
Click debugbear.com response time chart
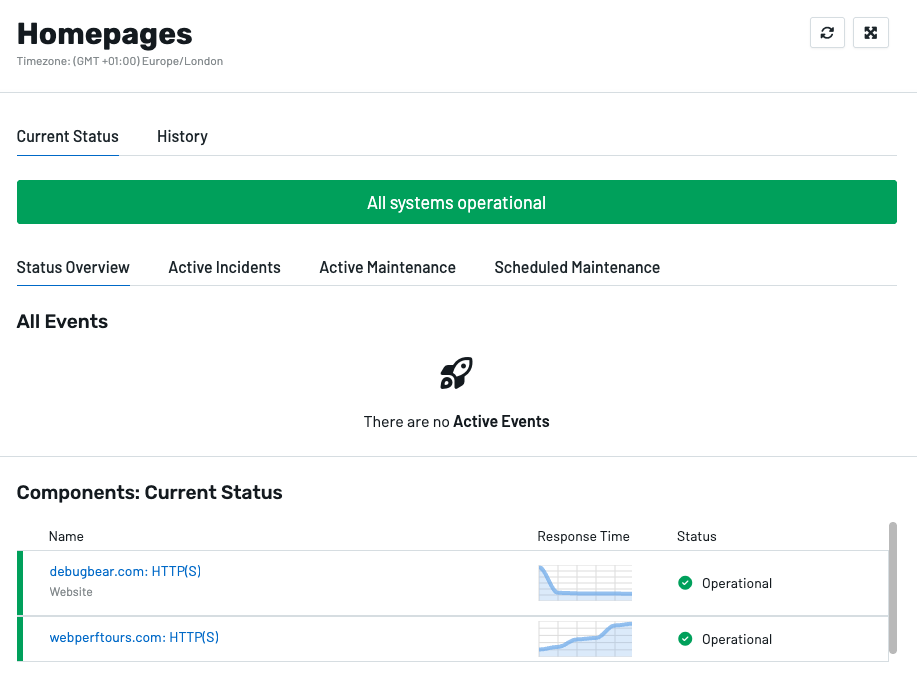pos(585,582)
